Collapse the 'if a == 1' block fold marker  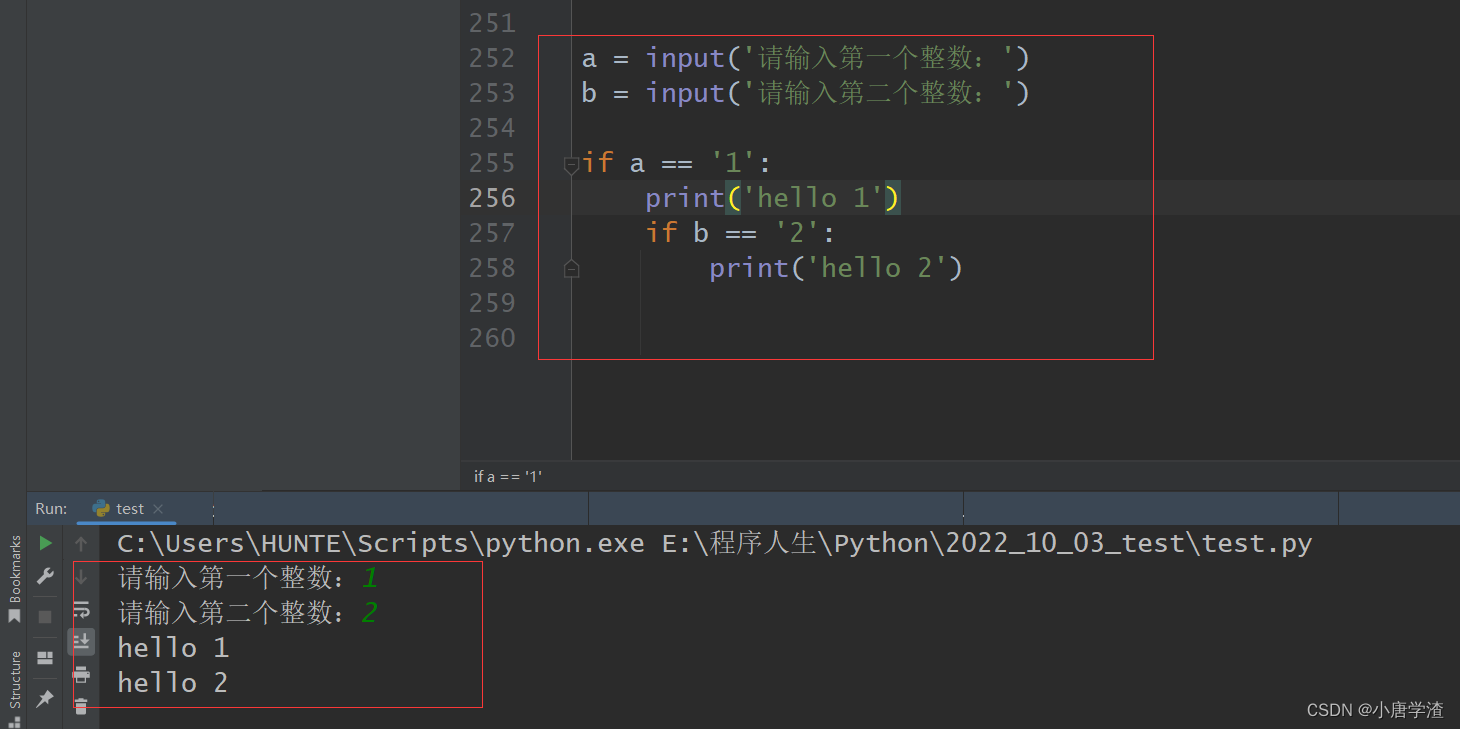coord(571,164)
